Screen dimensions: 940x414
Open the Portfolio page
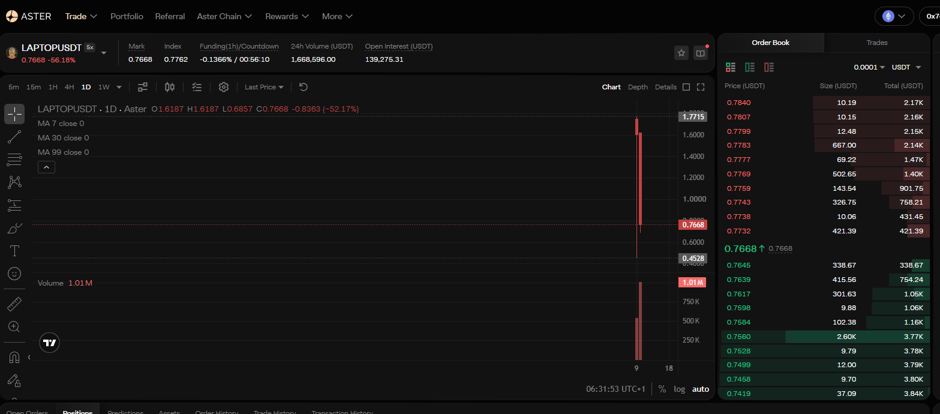[x=126, y=16]
